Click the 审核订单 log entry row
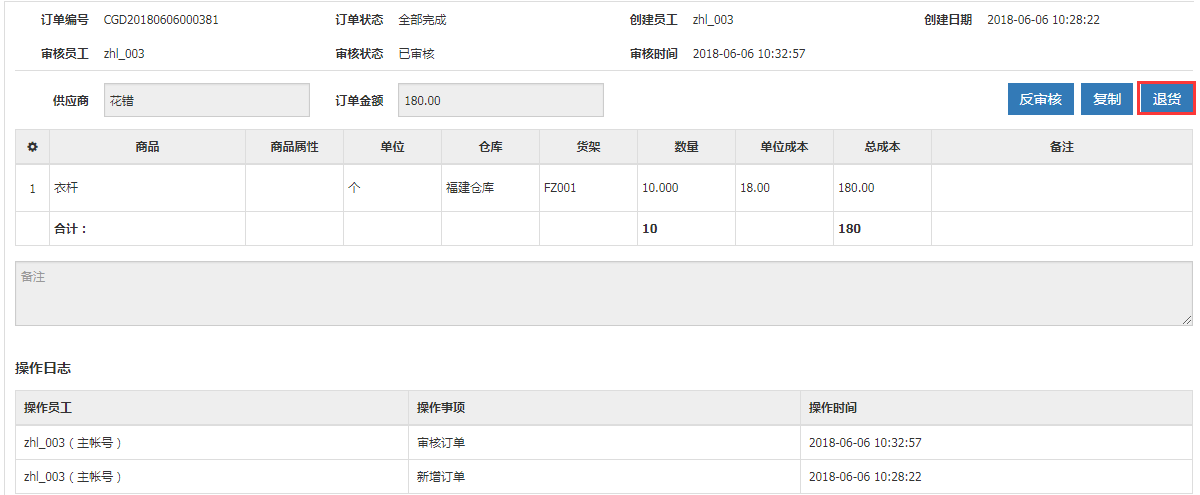The image size is (1200, 495). pyautogui.click(x=440, y=442)
